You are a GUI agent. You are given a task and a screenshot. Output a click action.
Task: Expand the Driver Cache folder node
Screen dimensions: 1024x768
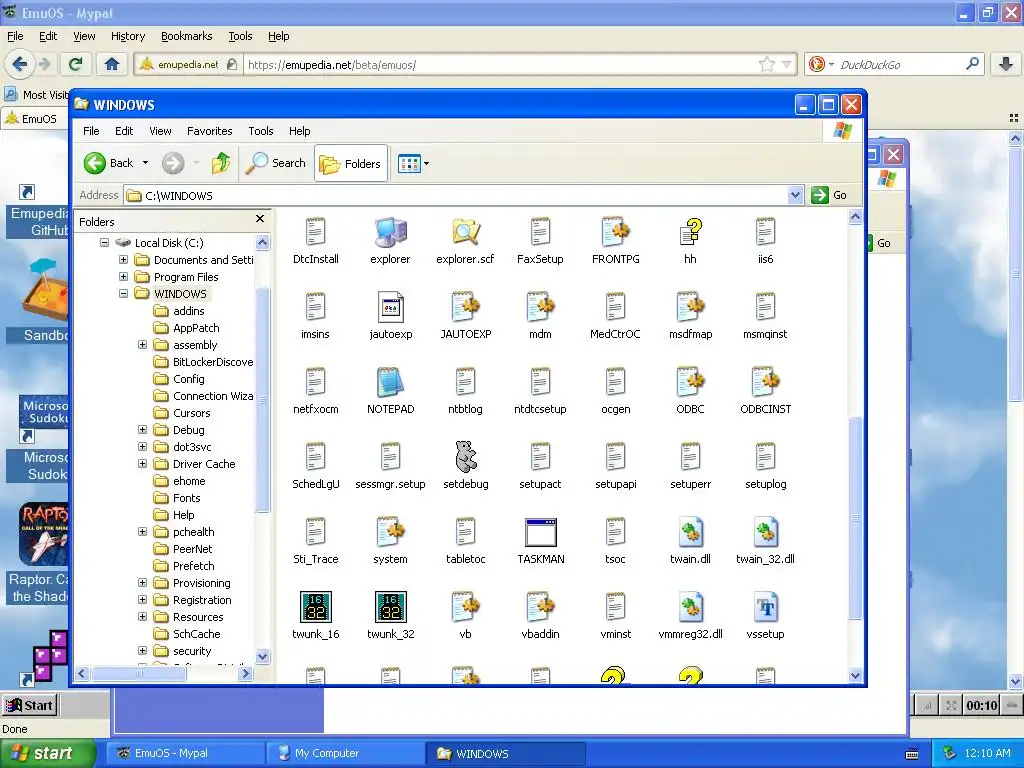click(x=142, y=463)
